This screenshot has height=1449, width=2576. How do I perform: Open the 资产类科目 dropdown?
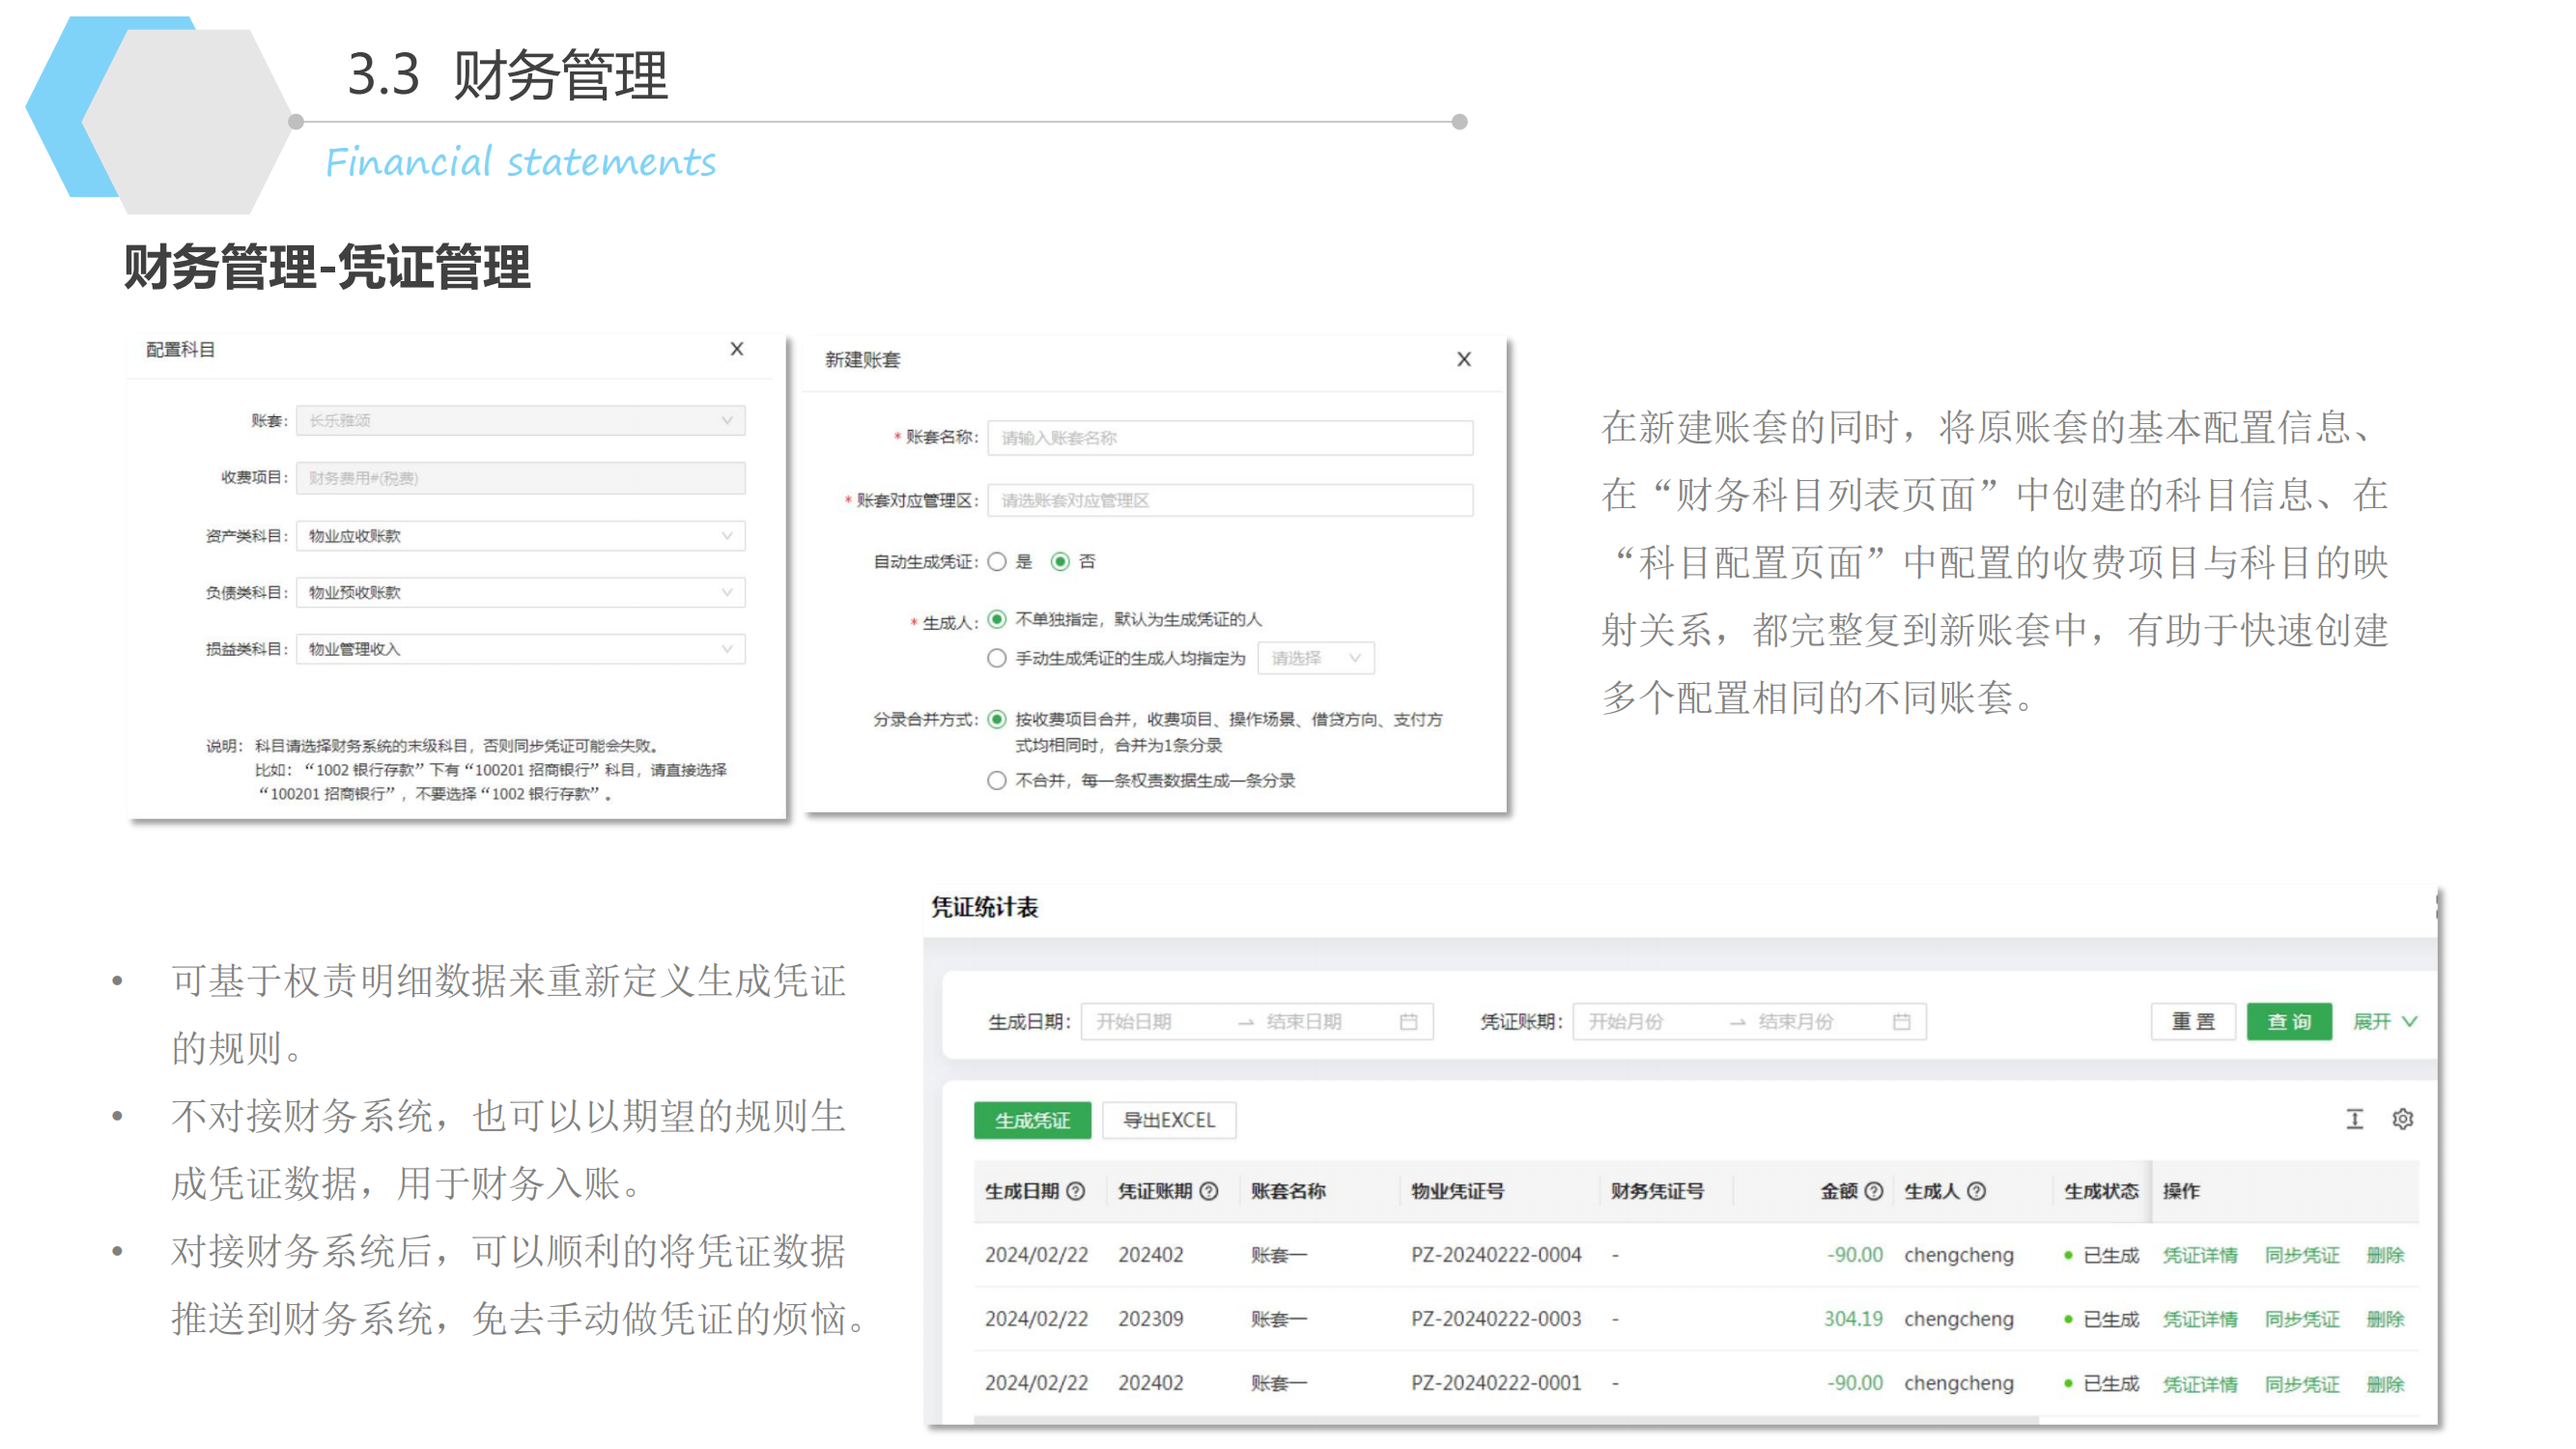point(520,536)
